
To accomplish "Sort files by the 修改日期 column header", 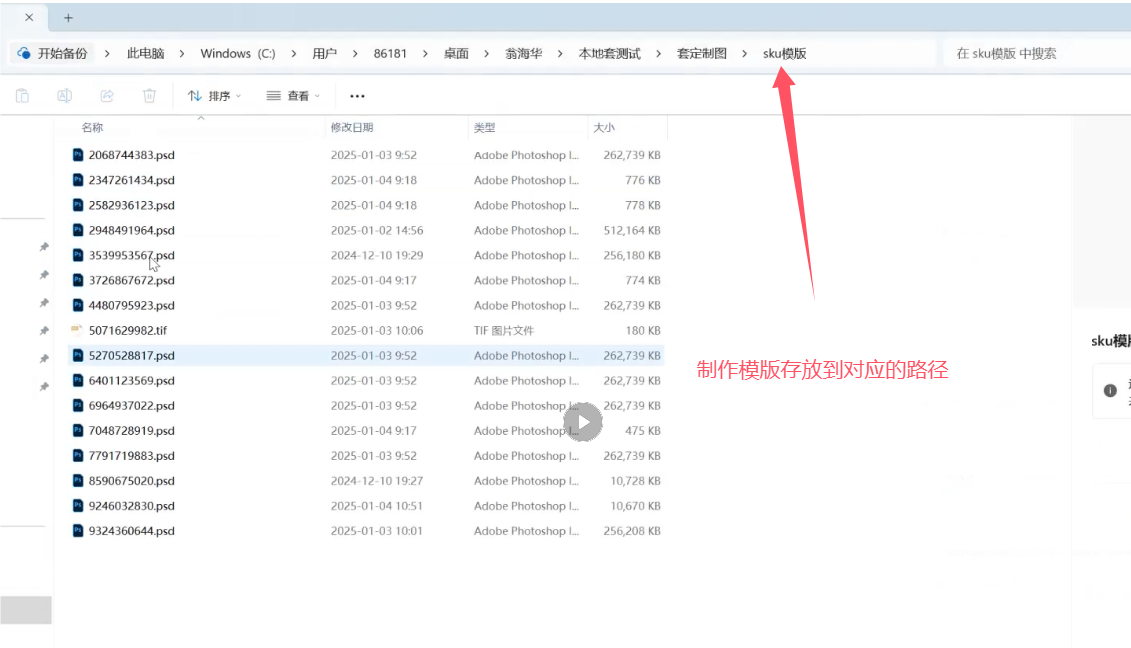I will pyautogui.click(x=352, y=128).
